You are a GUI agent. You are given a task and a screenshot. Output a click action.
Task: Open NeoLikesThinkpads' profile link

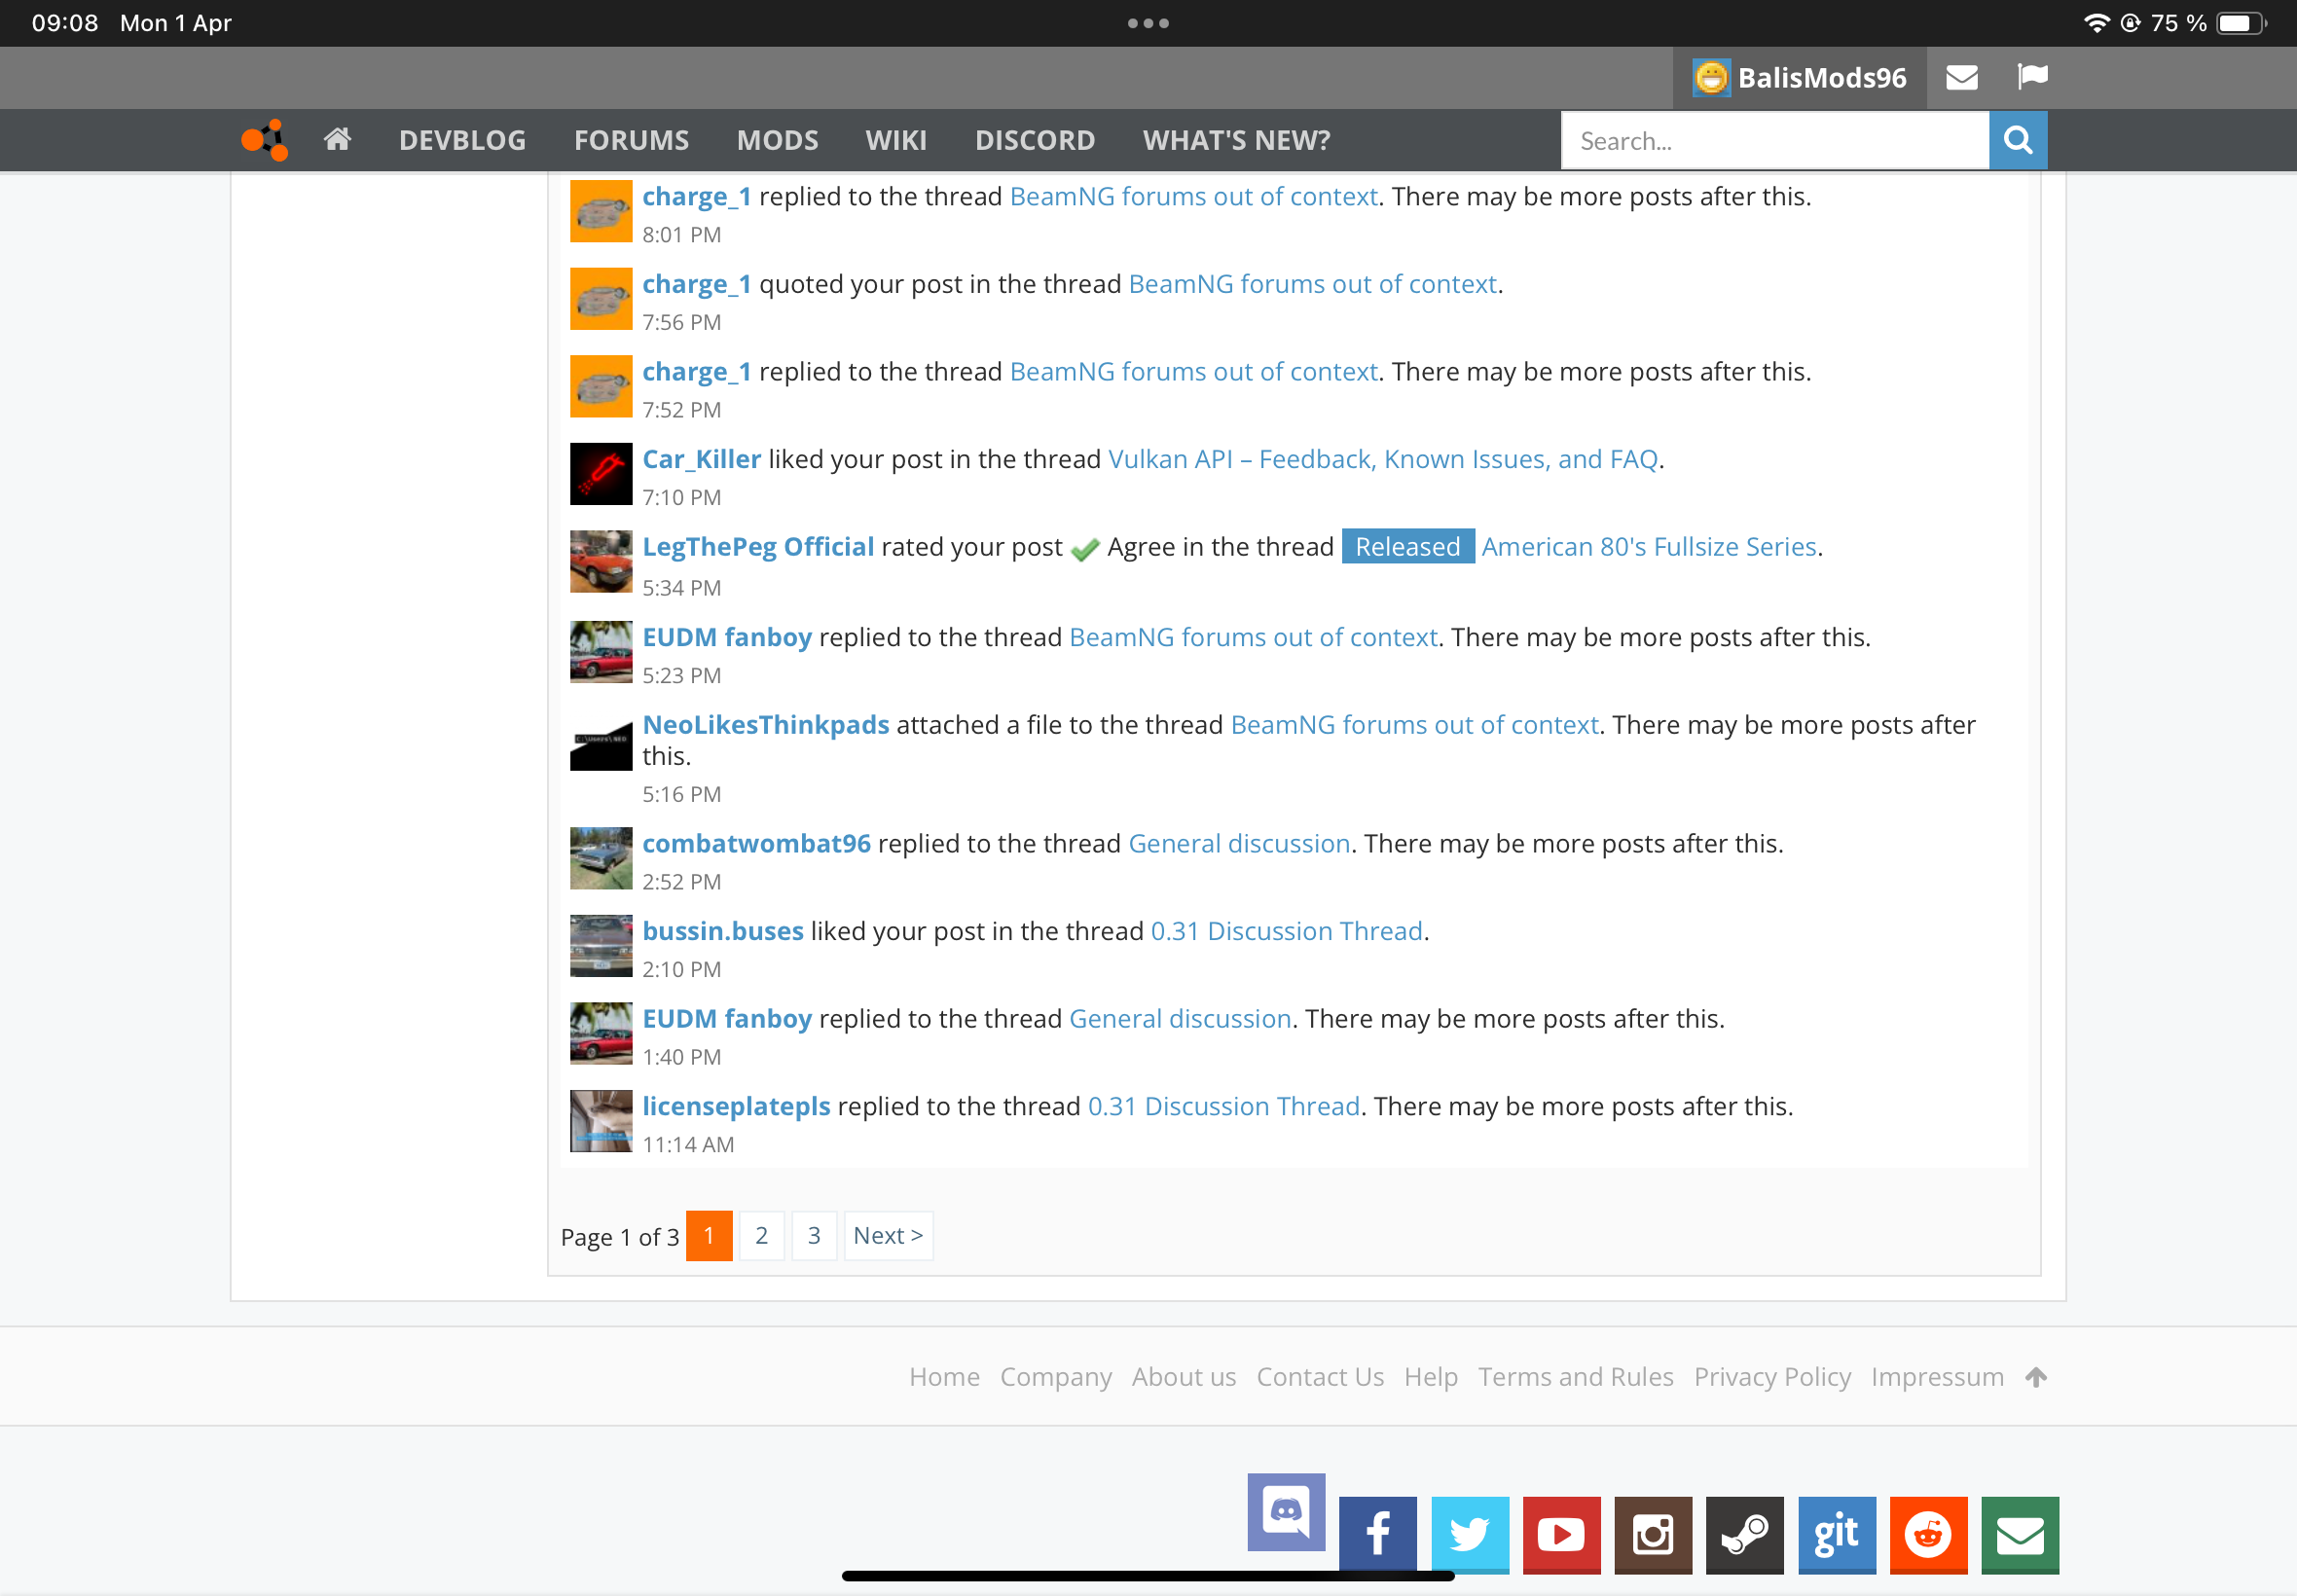point(765,725)
